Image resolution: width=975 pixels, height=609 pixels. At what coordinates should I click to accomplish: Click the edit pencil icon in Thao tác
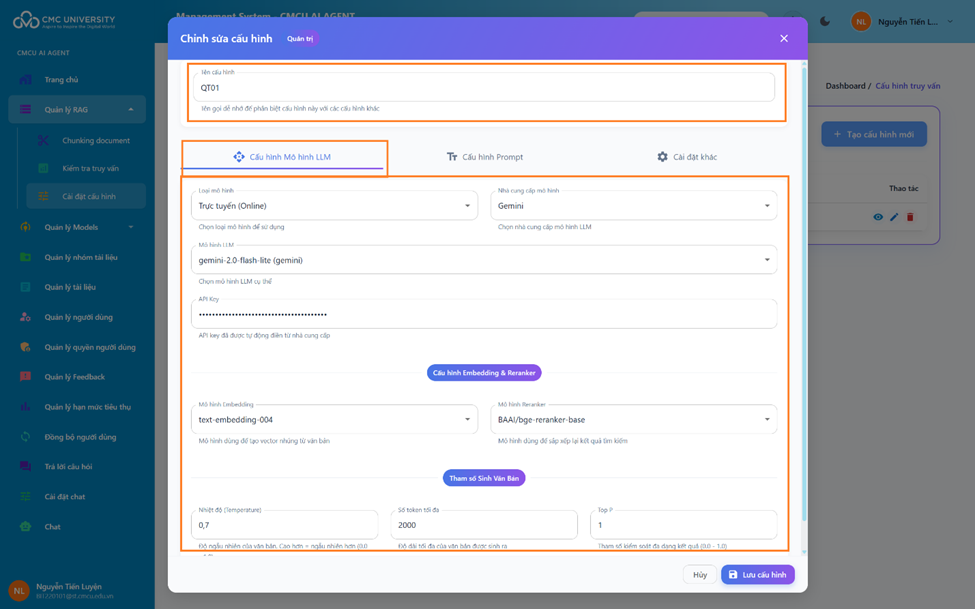[x=894, y=217]
